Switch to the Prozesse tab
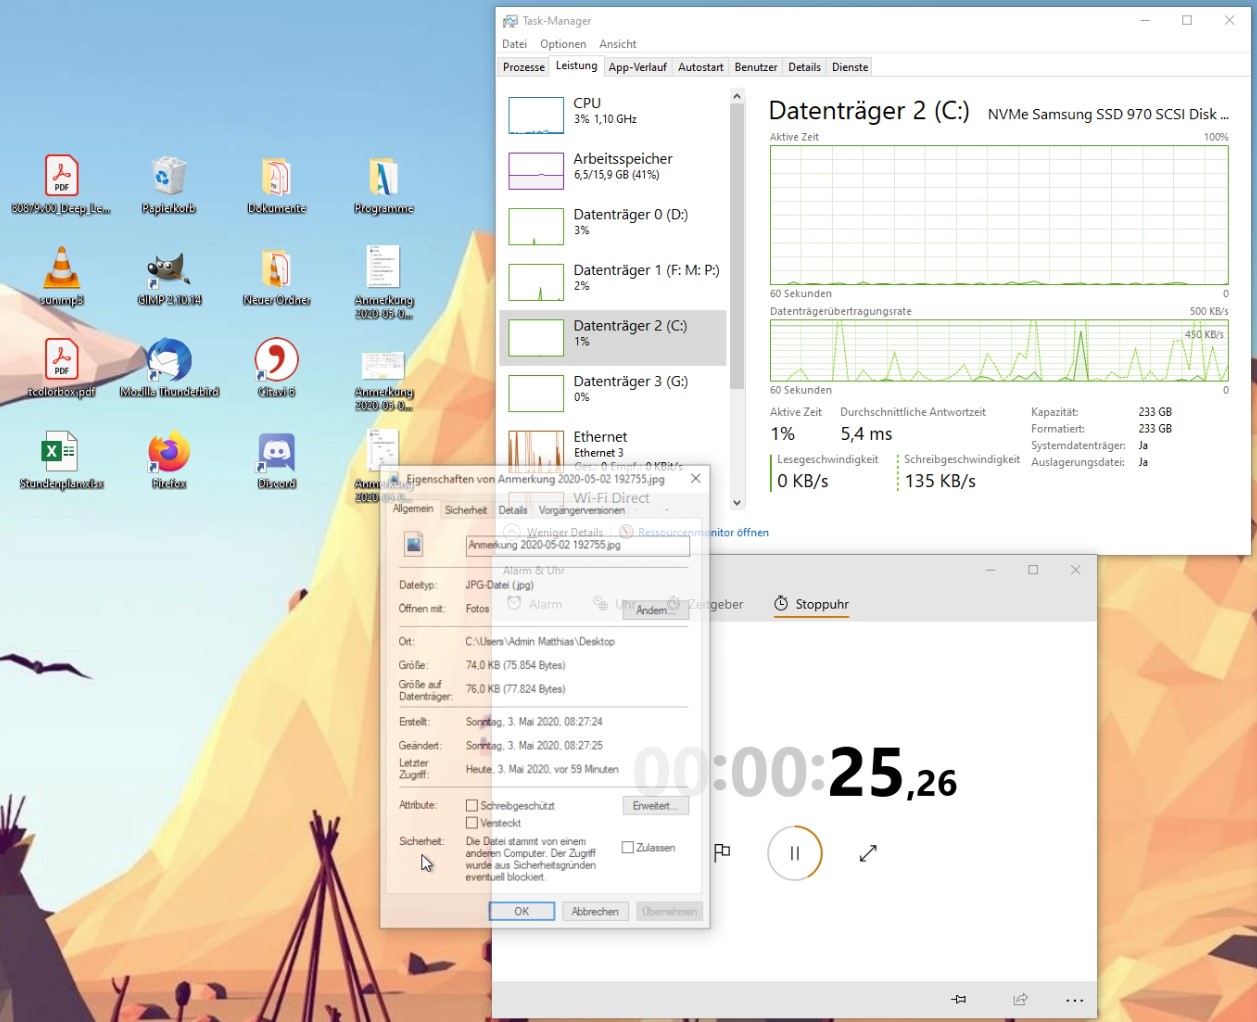Image resolution: width=1257 pixels, height=1022 pixels. pyautogui.click(x=524, y=67)
